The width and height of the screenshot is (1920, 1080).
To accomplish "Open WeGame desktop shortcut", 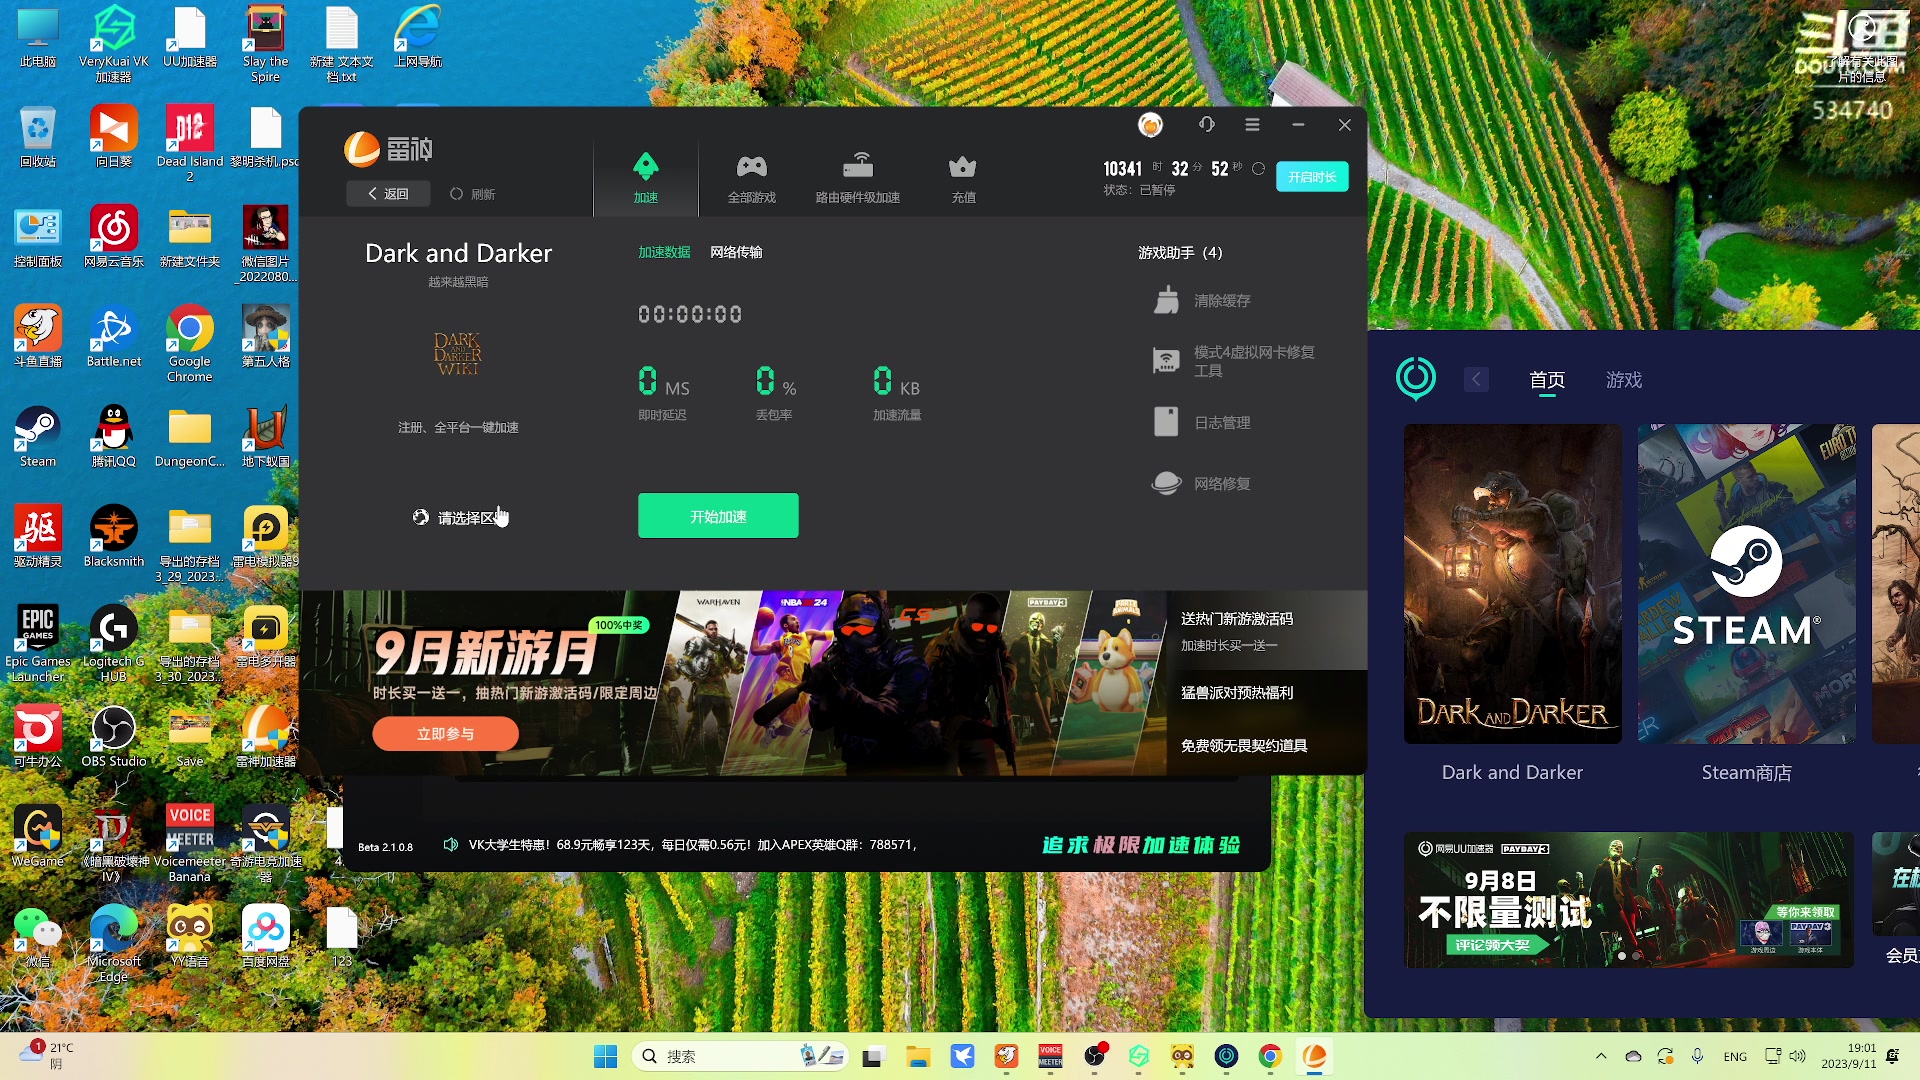I will click(x=38, y=837).
